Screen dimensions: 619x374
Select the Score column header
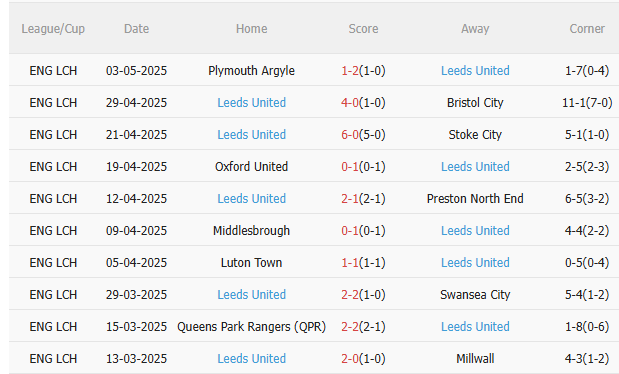363,29
